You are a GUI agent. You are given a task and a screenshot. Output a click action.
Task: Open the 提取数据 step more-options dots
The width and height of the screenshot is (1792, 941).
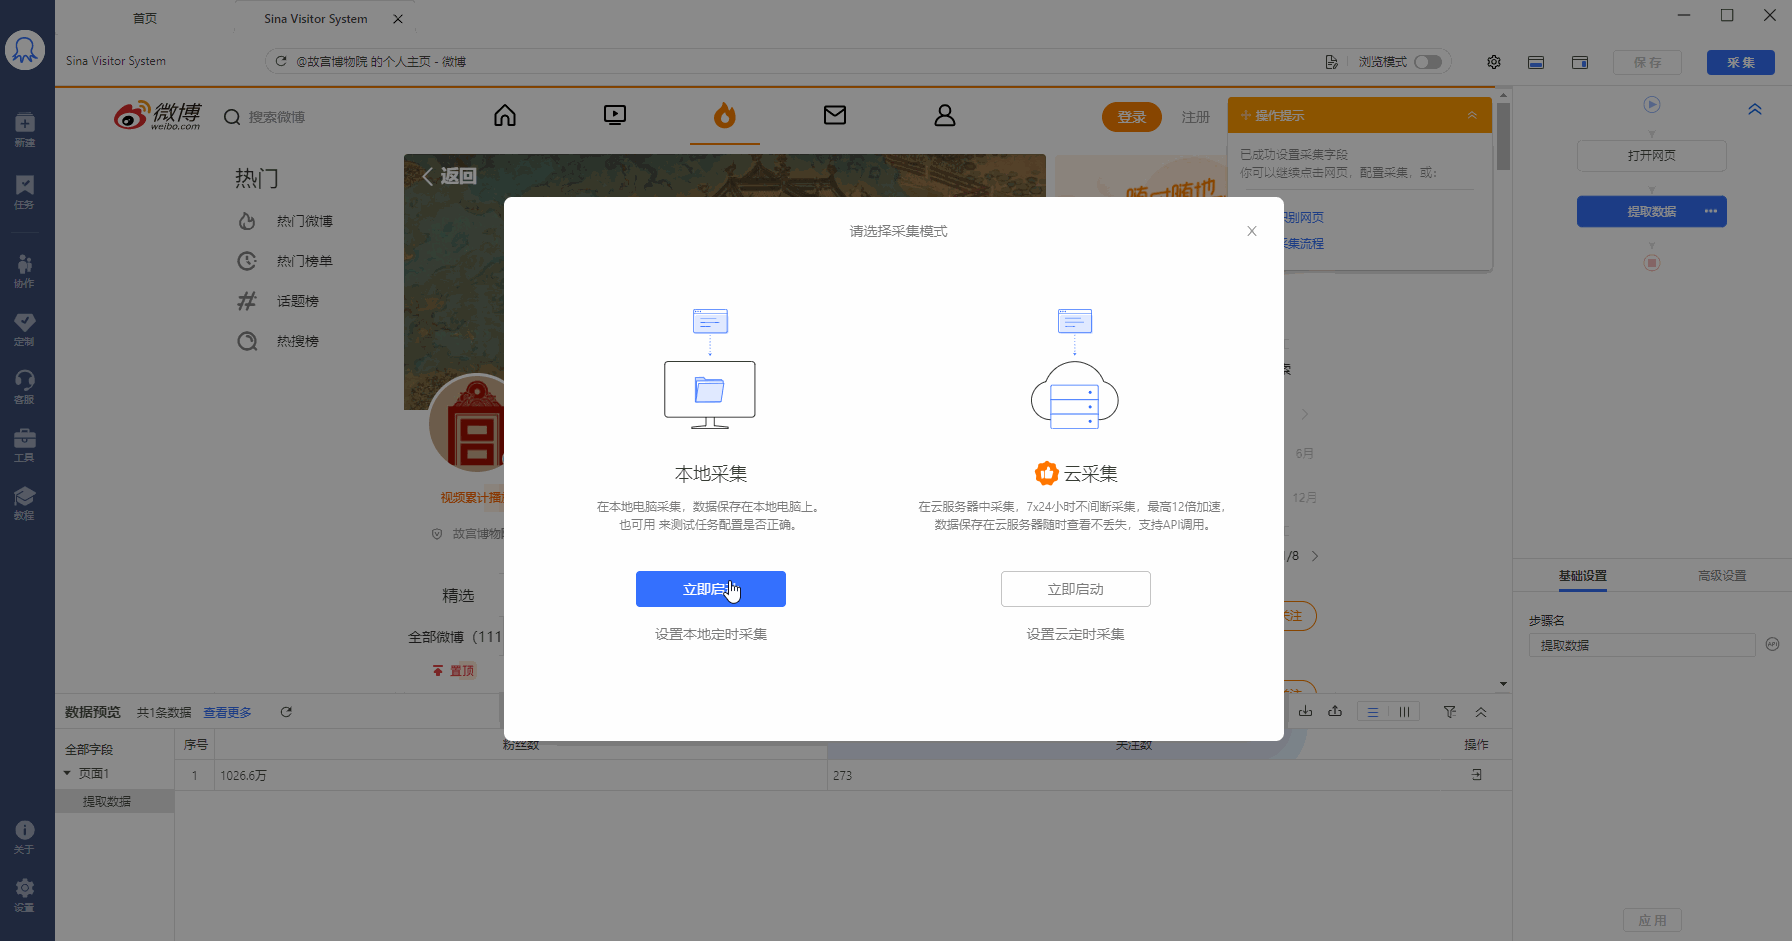pos(1711,211)
